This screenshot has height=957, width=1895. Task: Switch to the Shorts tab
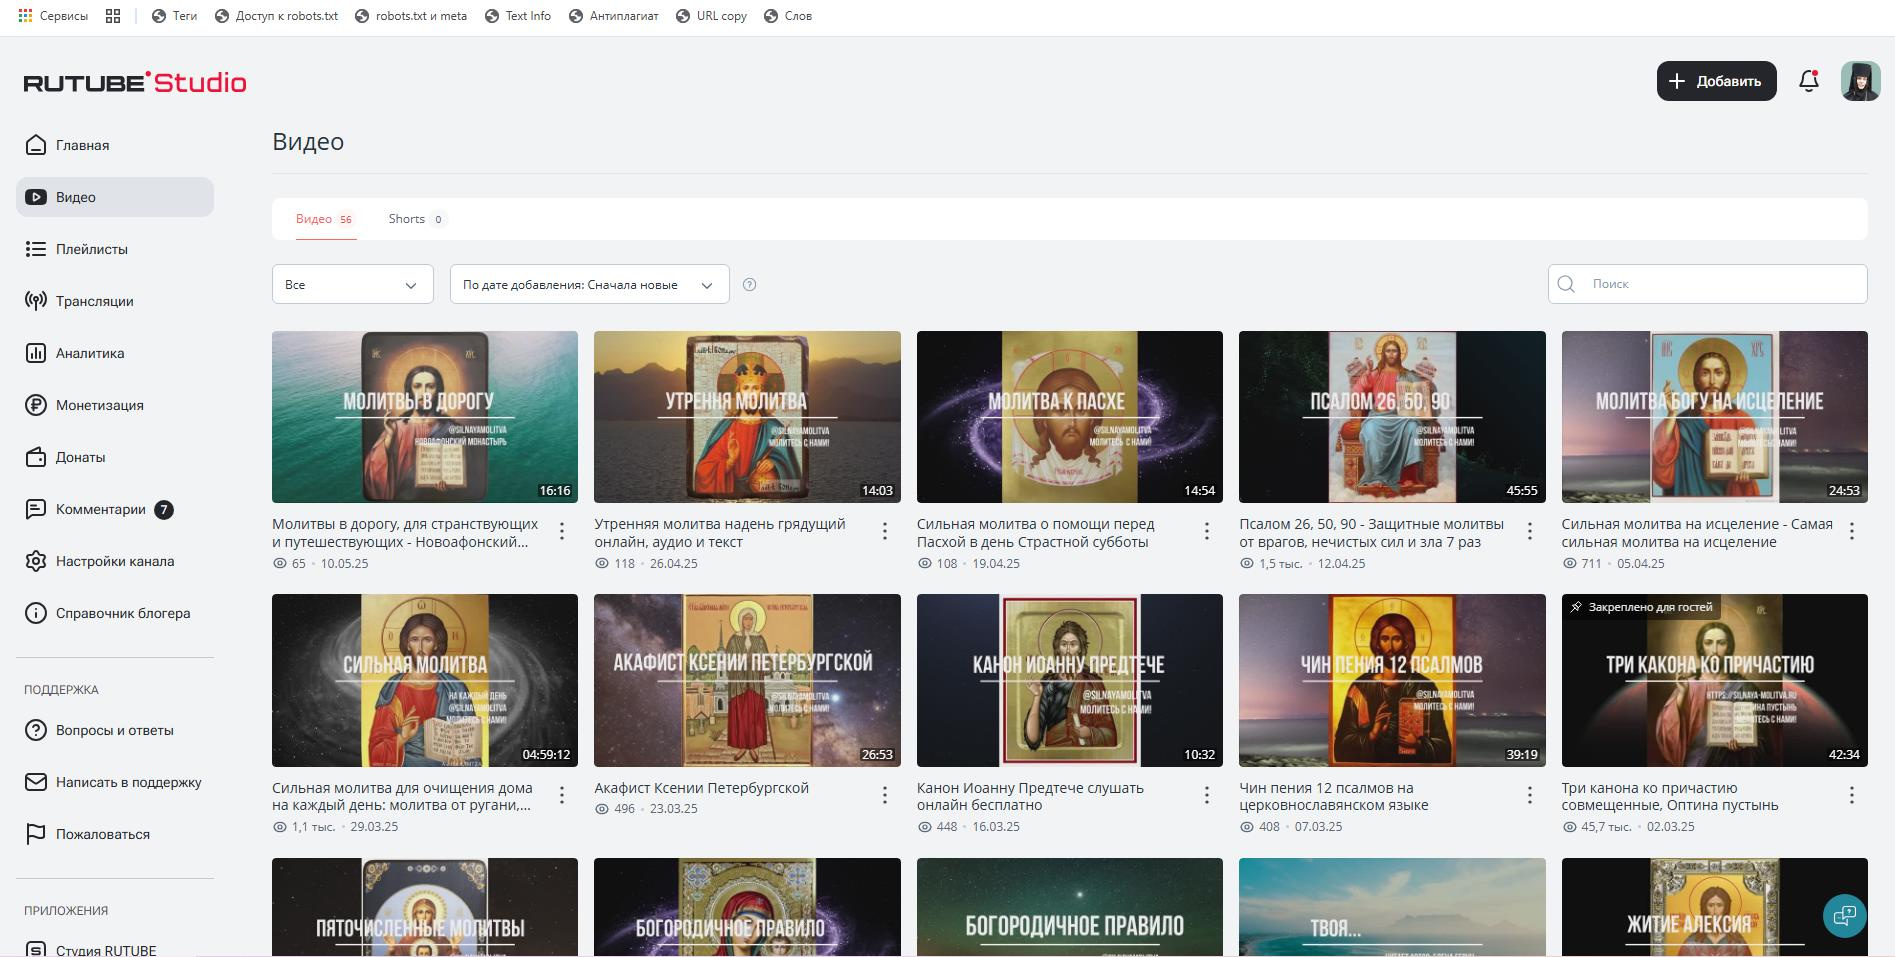click(x=417, y=219)
